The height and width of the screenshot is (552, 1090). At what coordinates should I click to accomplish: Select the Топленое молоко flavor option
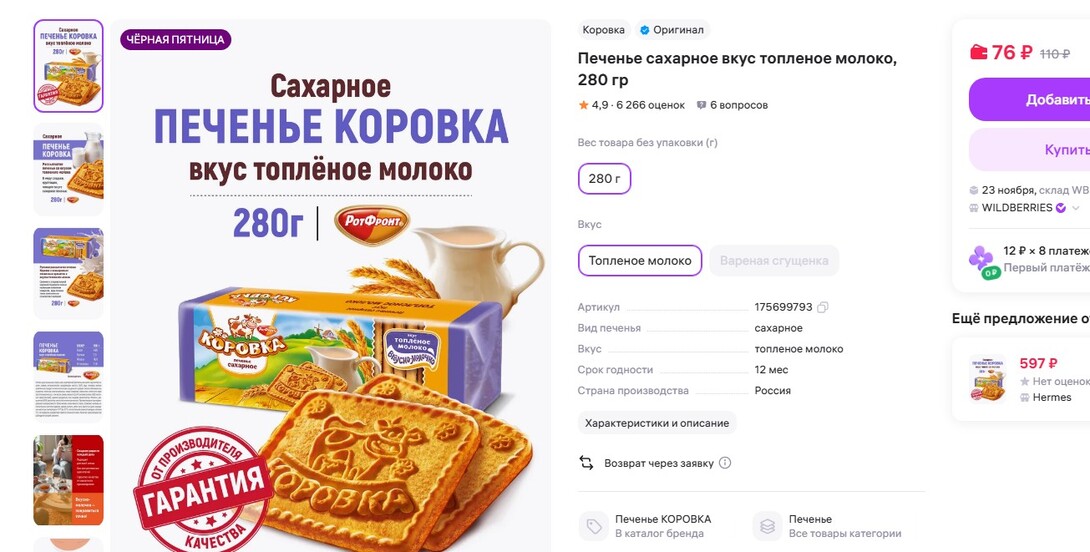tap(640, 261)
